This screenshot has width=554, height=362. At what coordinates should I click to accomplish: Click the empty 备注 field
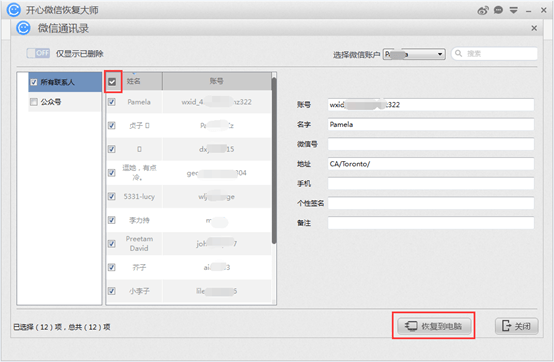pos(431,223)
